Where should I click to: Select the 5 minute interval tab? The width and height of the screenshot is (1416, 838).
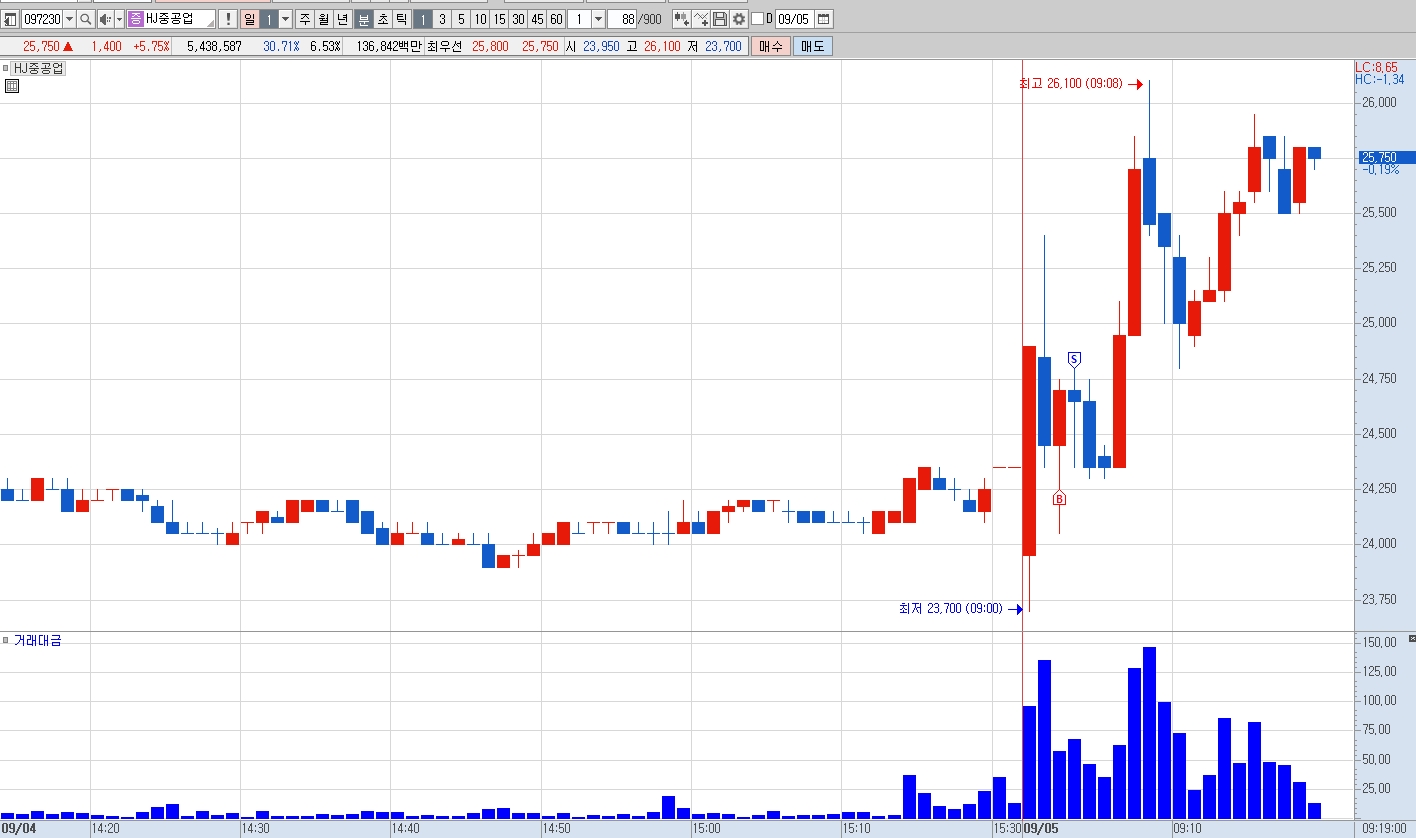click(461, 19)
